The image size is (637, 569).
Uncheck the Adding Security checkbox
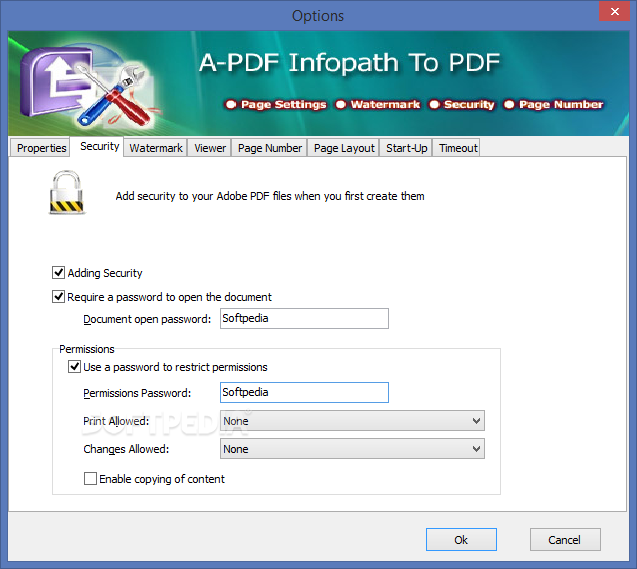click(x=58, y=273)
